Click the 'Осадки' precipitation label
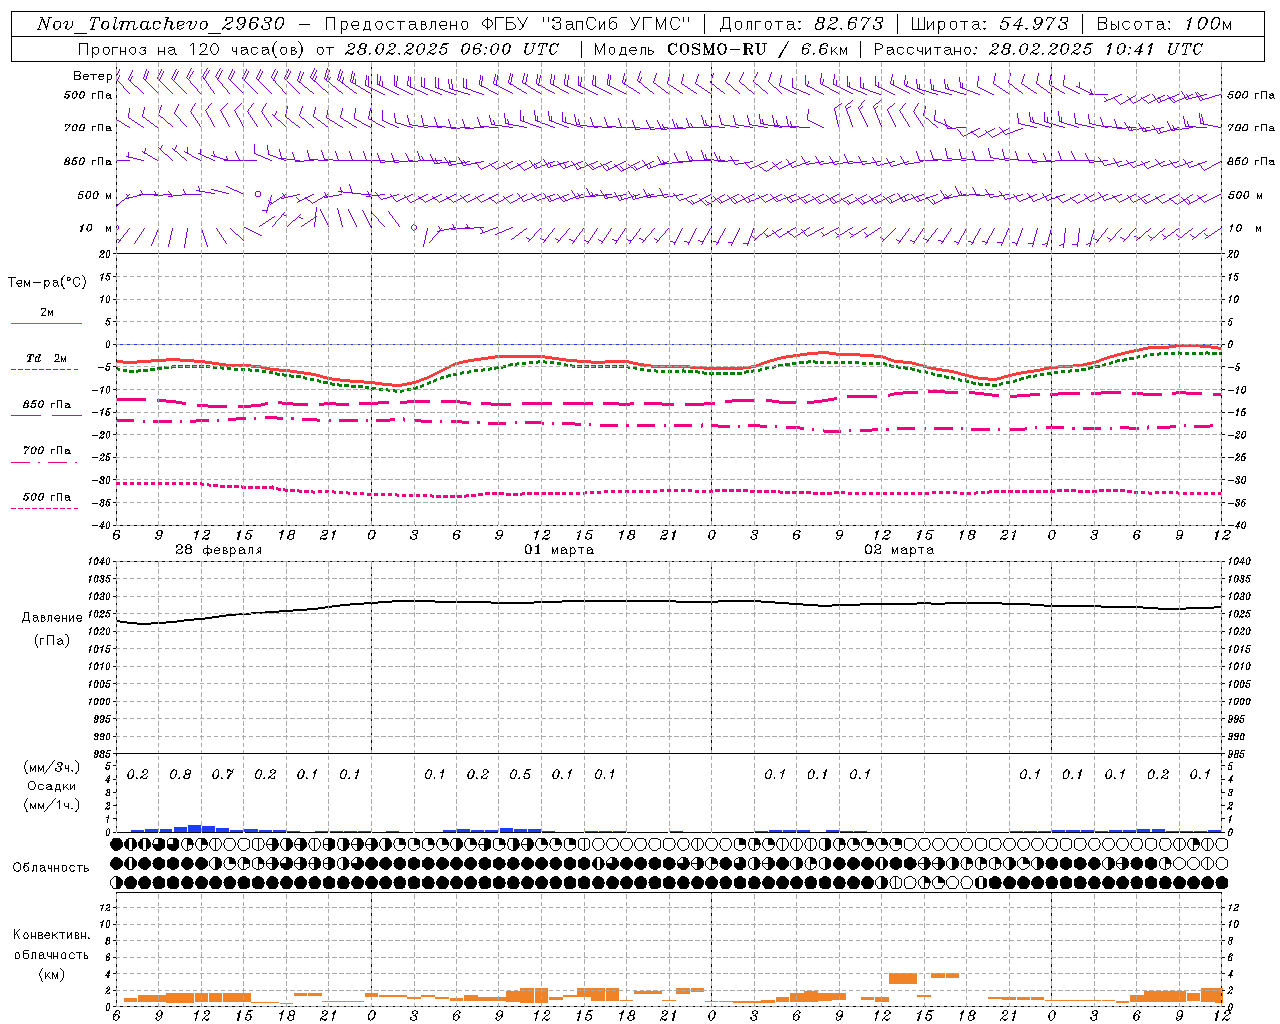1280x1024 pixels. click(52, 786)
